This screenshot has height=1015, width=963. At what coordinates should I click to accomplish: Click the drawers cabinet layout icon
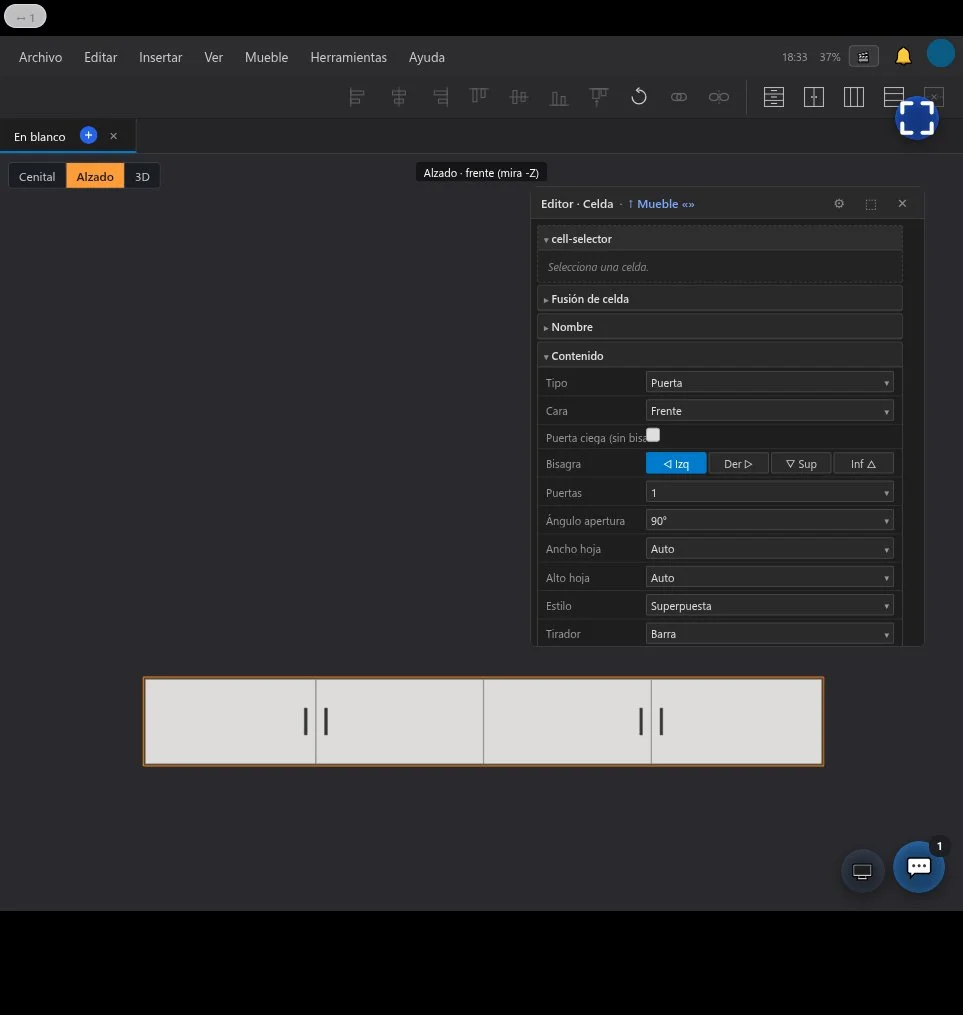[x=773, y=97]
